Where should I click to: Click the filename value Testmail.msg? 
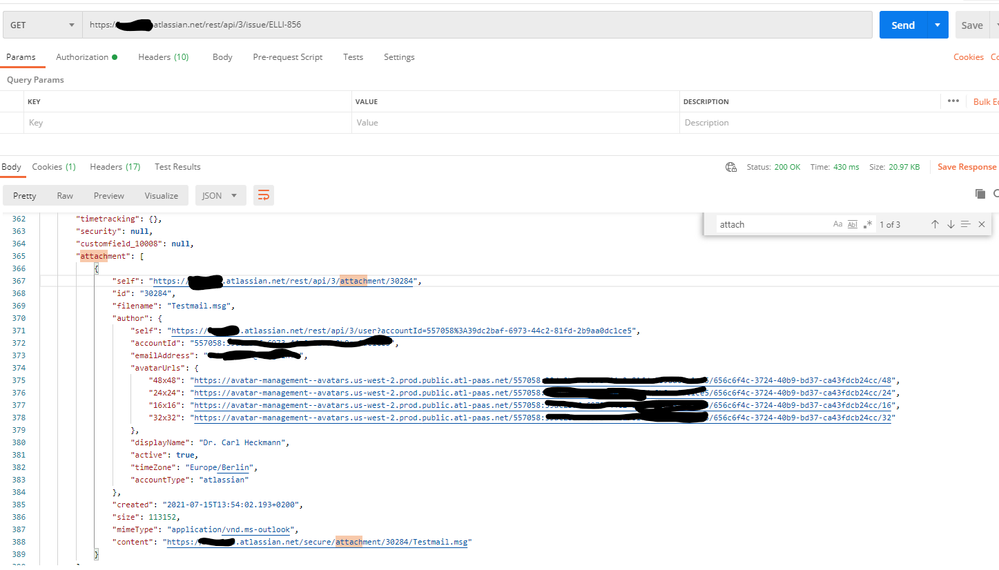click(x=199, y=306)
